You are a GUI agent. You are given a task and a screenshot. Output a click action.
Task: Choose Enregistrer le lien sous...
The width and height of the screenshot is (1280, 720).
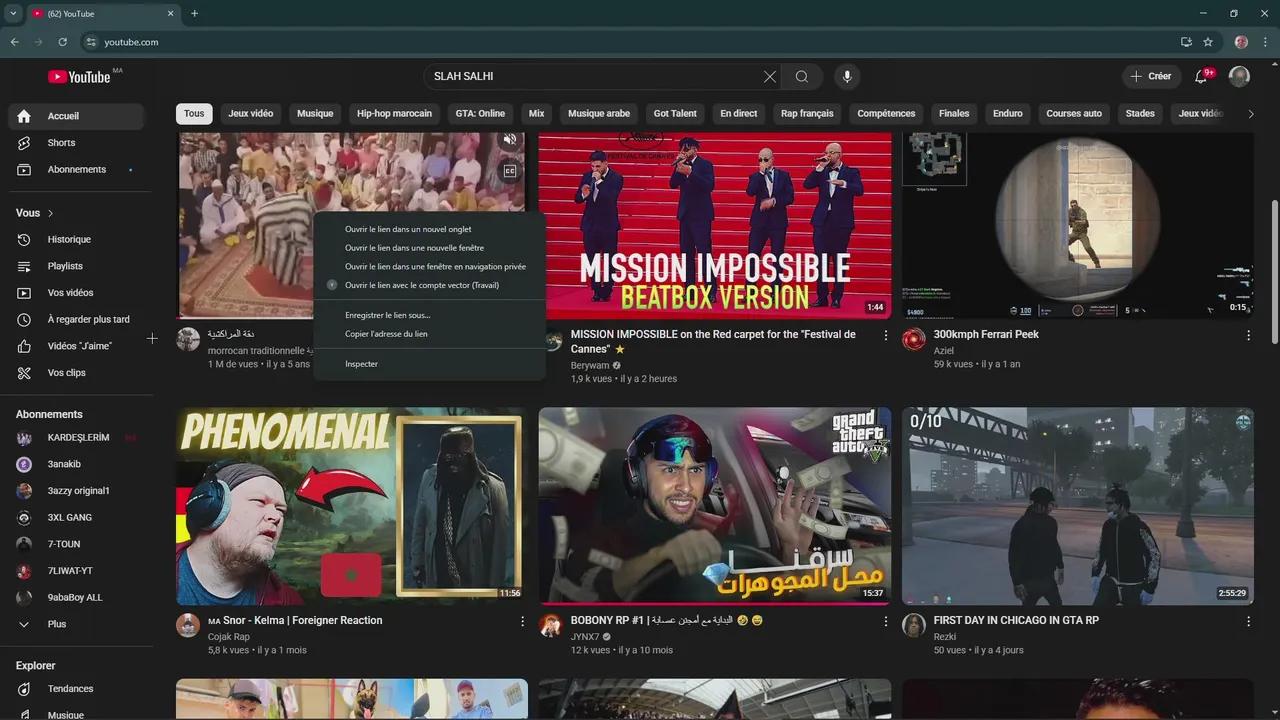pos(429,315)
